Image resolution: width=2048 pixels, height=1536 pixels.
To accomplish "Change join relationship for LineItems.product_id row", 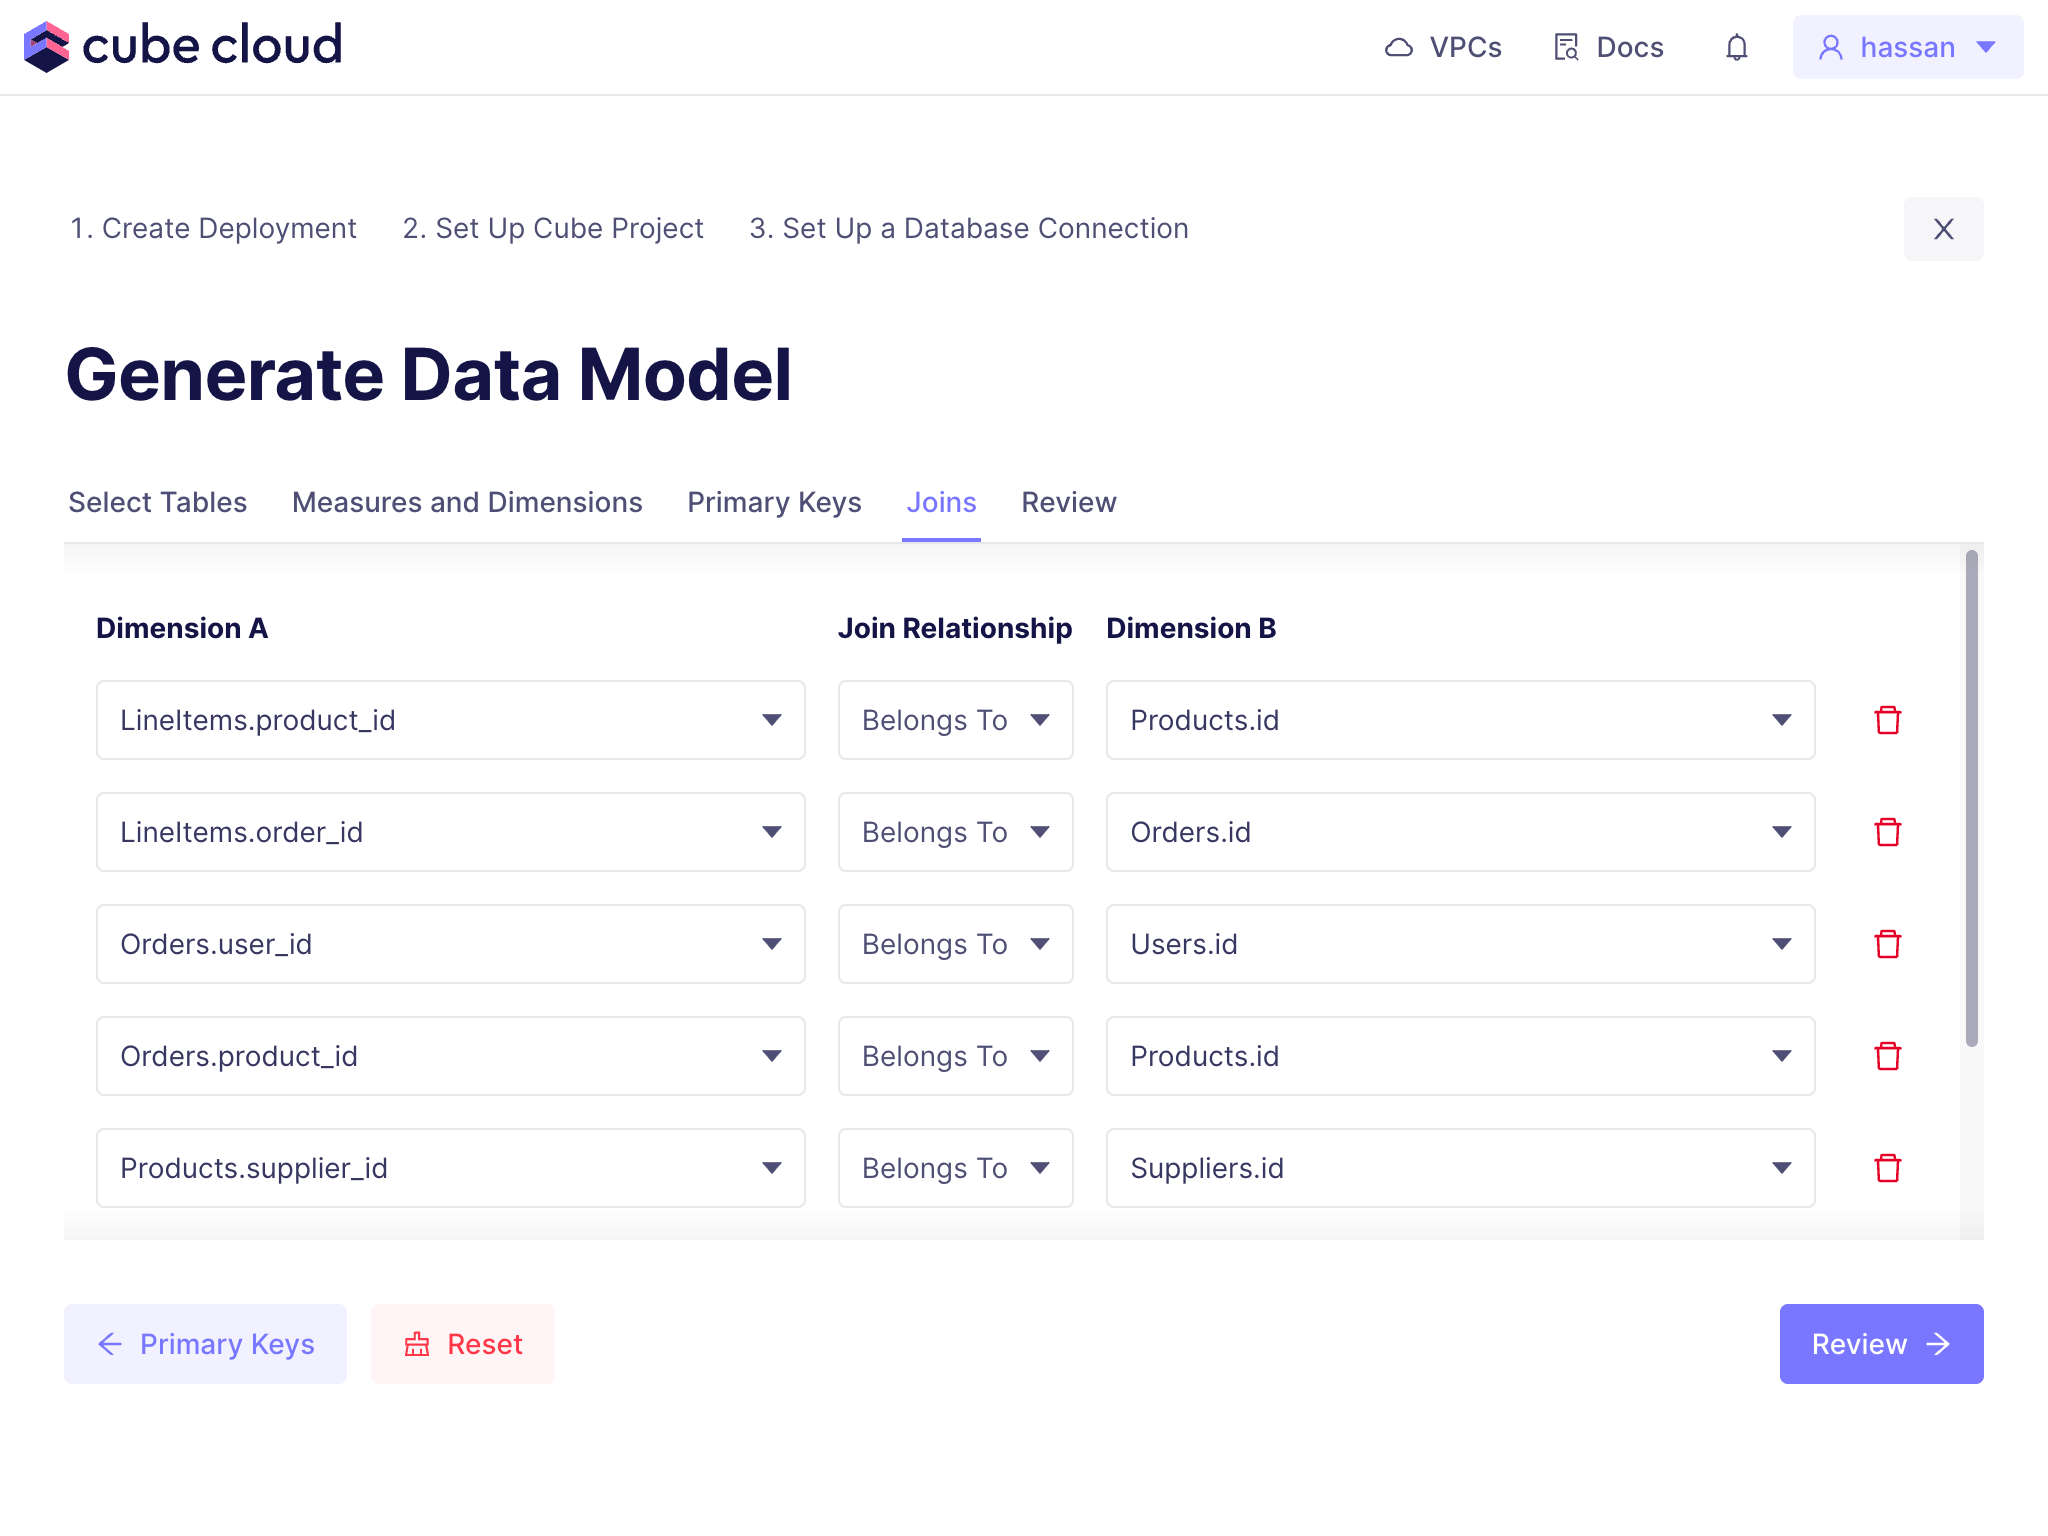I will 956,720.
